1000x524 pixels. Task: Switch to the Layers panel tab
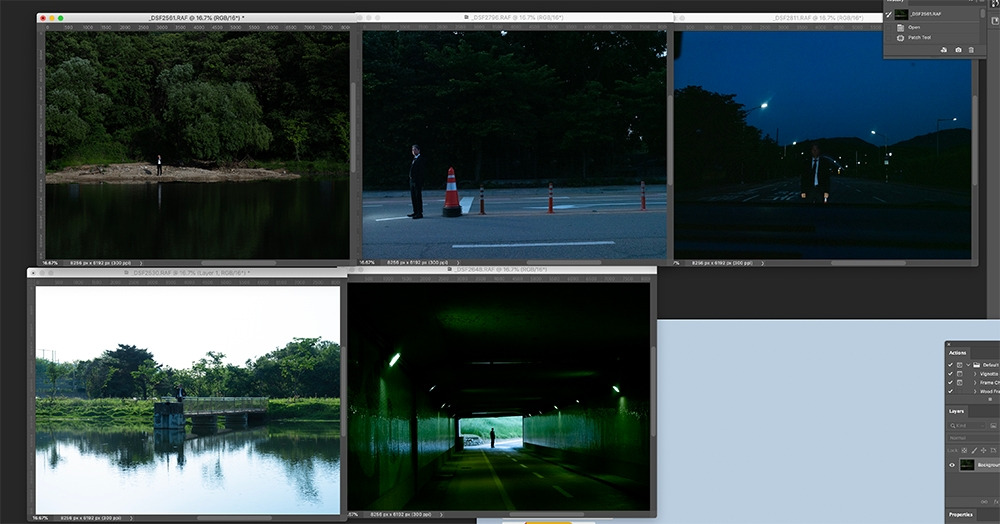point(957,411)
